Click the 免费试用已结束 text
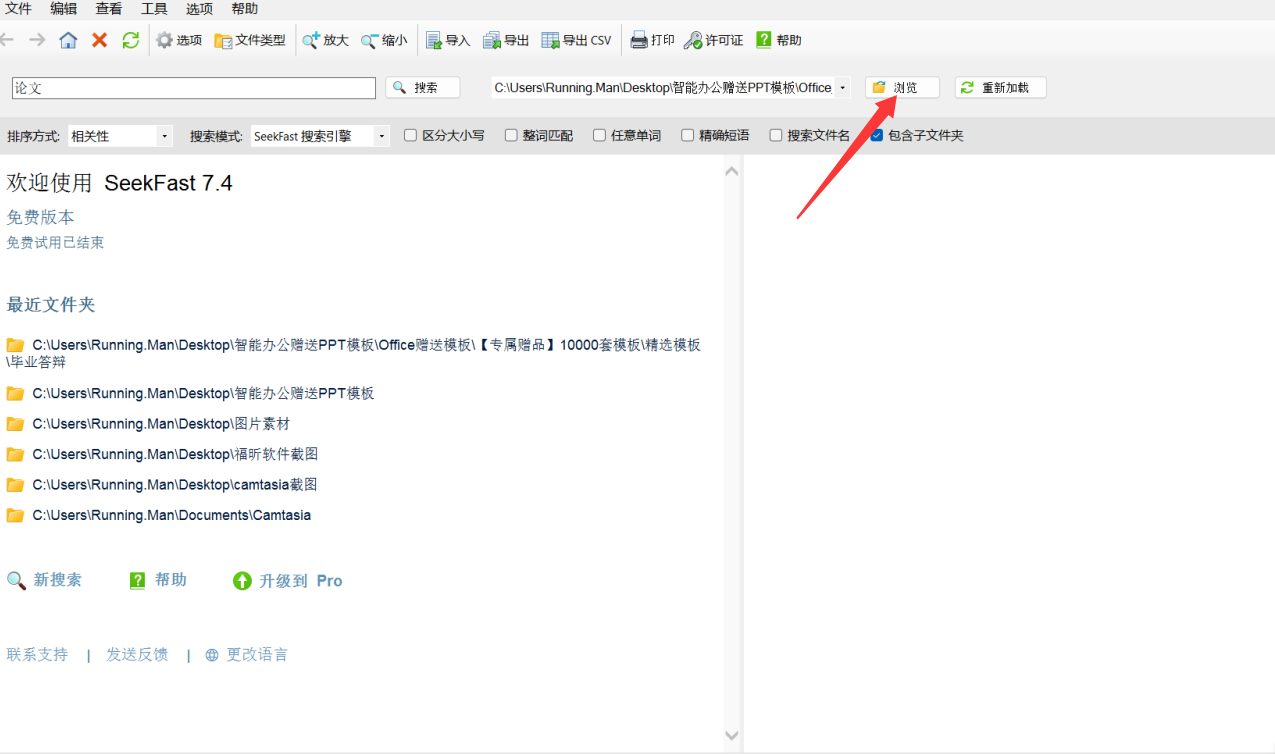Screen dimensions: 1275x754 55,243
